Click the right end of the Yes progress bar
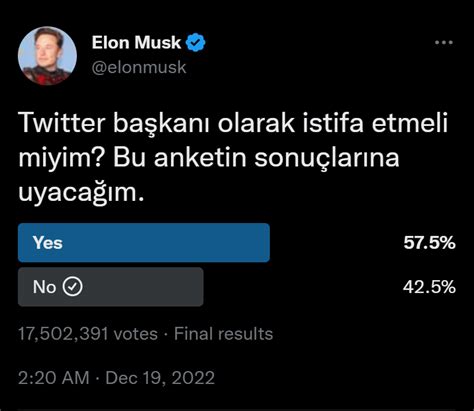 click(265, 243)
